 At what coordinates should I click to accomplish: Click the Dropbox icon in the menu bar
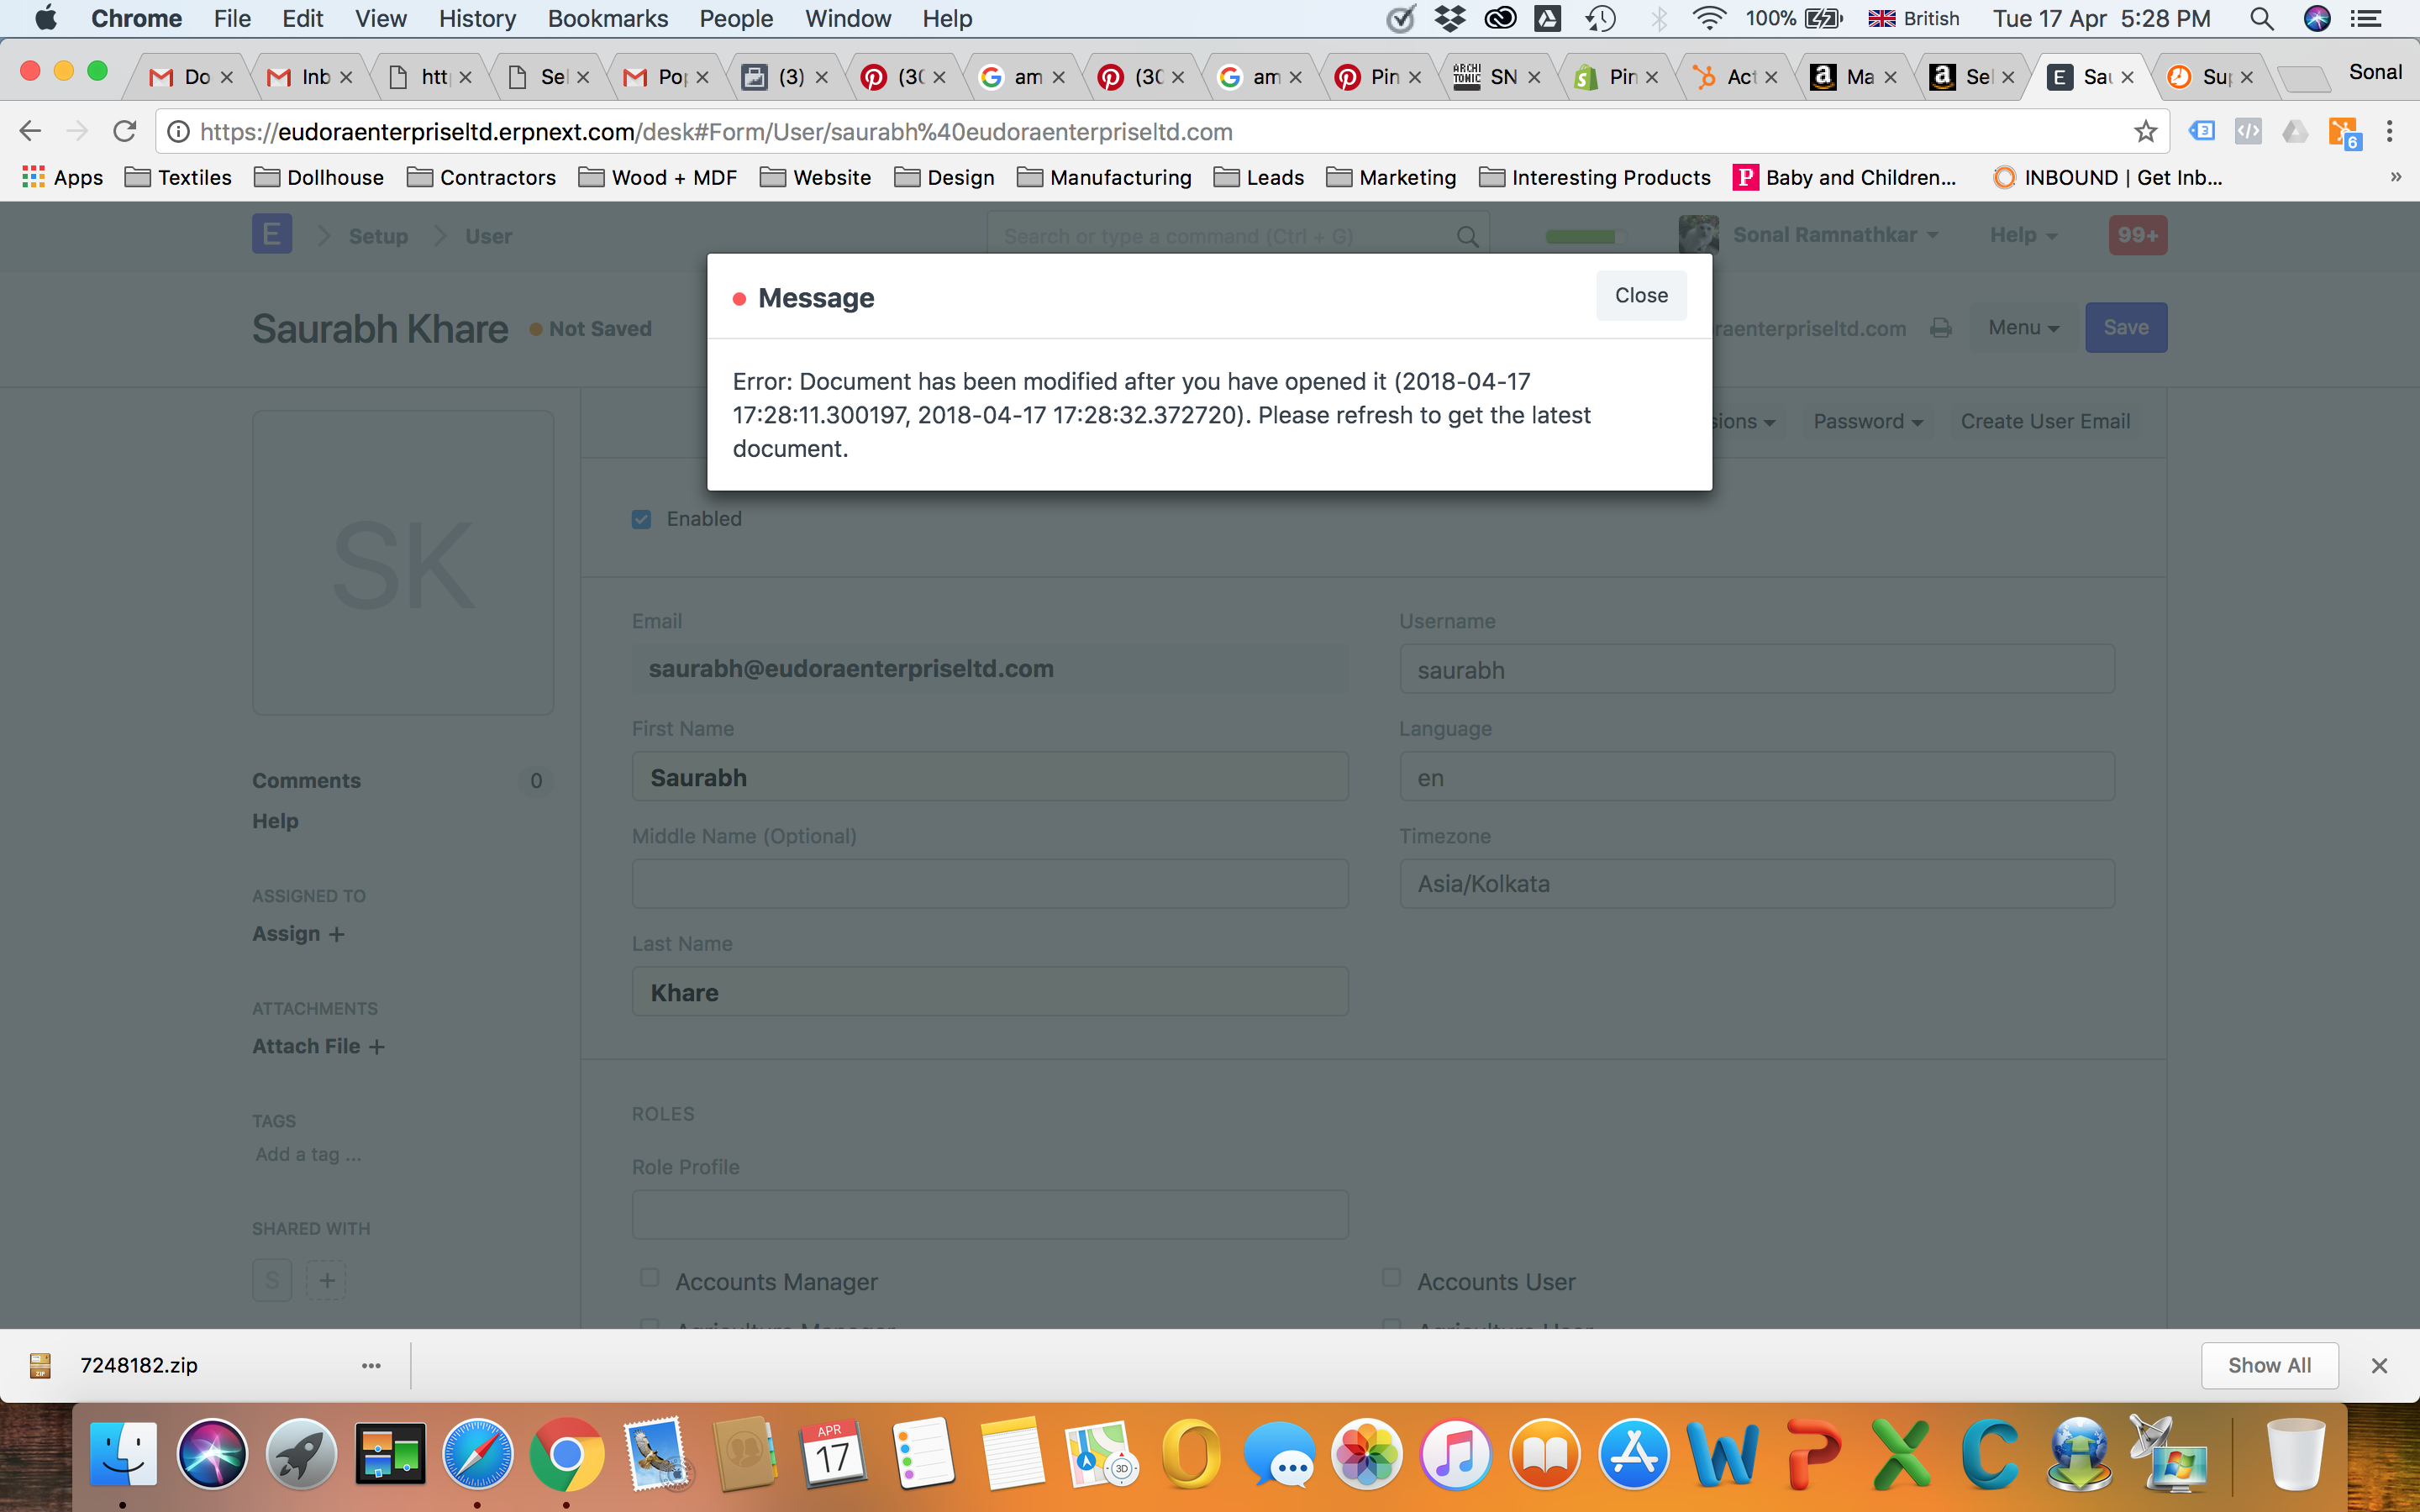pyautogui.click(x=1449, y=18)
